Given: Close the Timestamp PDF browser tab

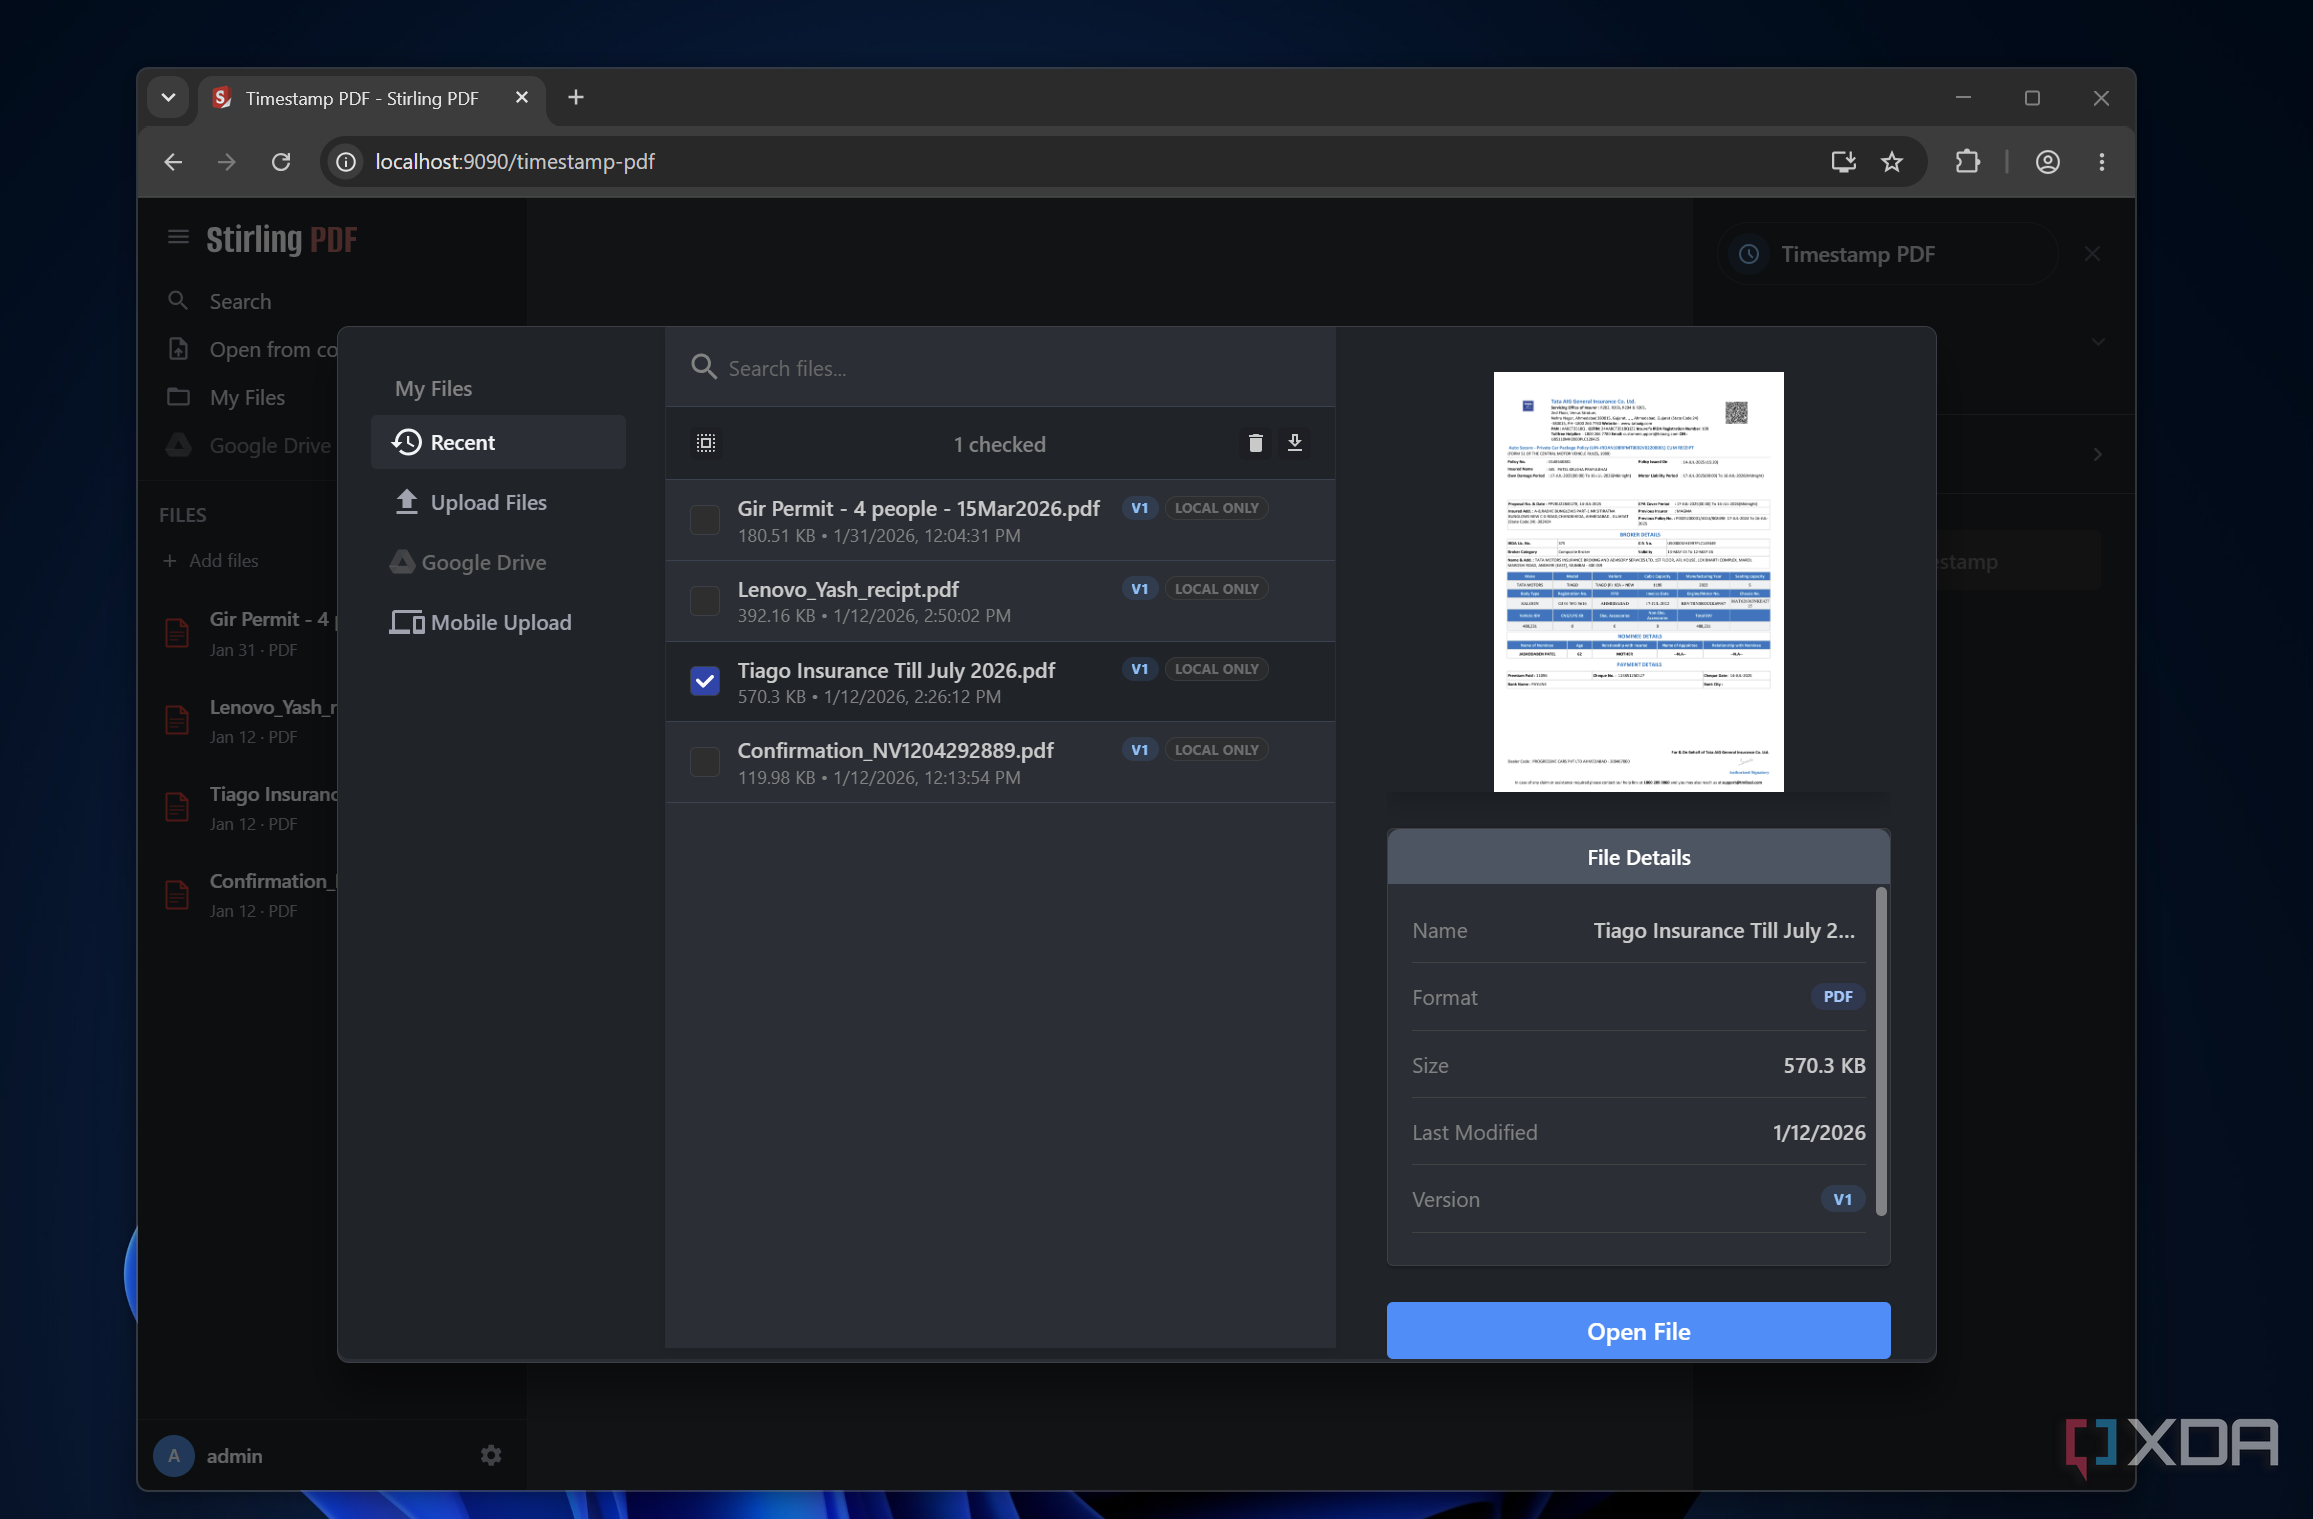Looking at the screenshot, I should (521, 97).
